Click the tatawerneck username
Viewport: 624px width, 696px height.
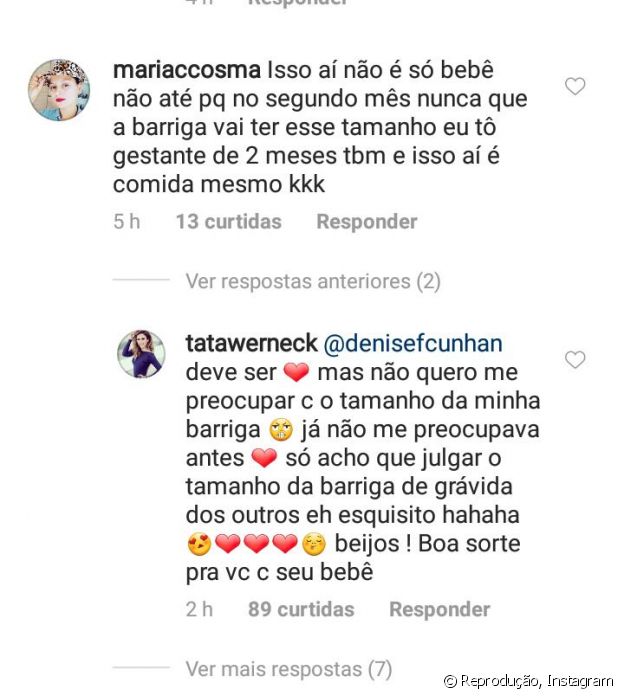pyautogui.click(x=250, y=344)
